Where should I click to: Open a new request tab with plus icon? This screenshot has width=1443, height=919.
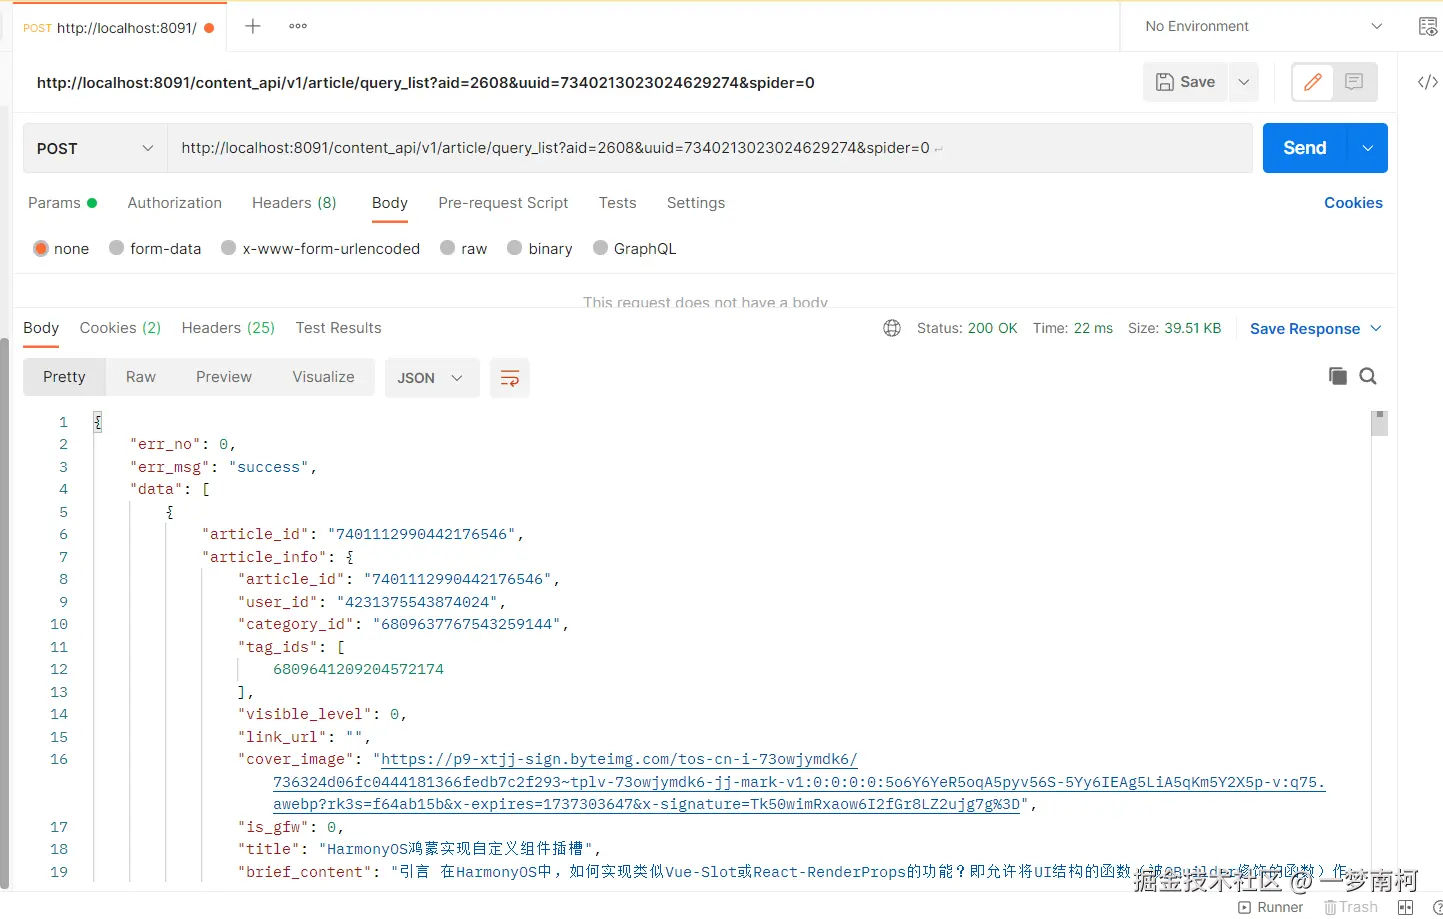tap(253, 26)
